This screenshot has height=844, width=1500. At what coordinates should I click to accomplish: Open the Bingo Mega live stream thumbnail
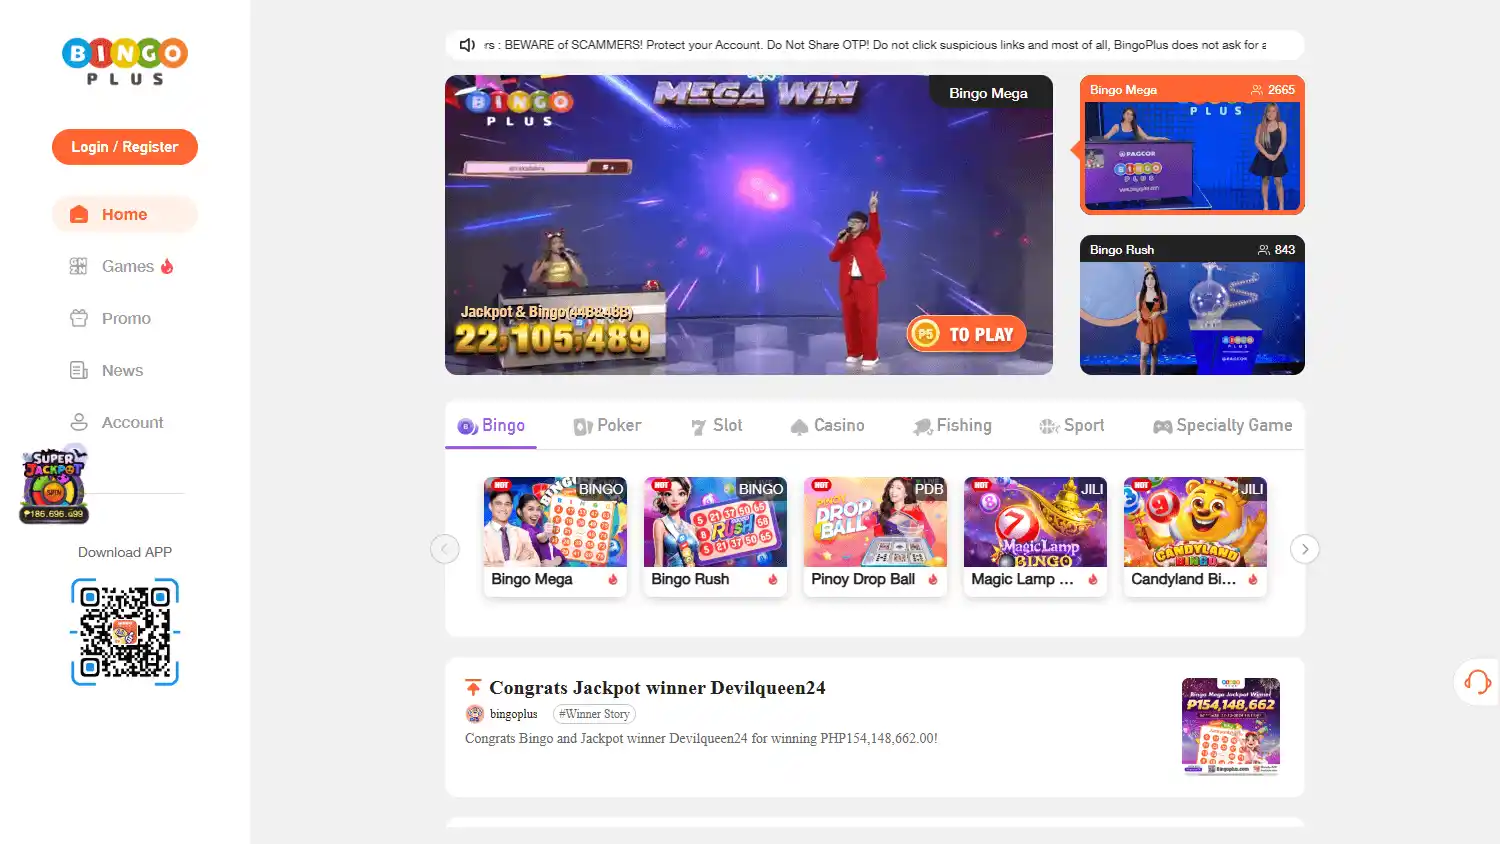click(1192, 145)
